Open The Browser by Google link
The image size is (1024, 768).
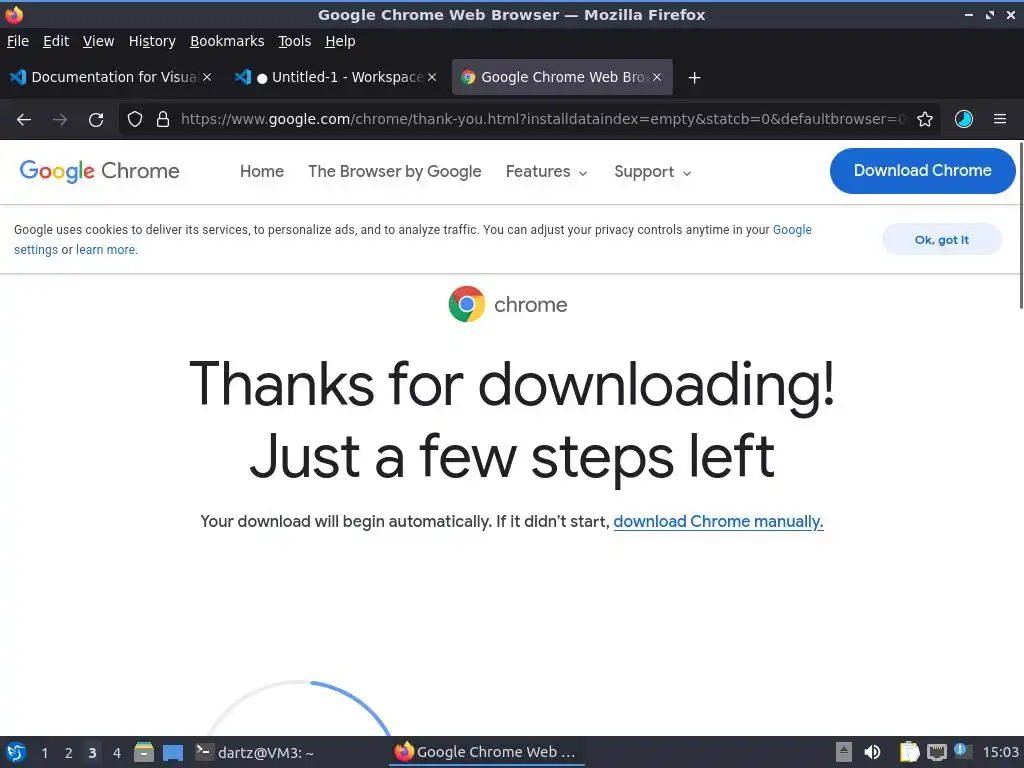(394, 172)
